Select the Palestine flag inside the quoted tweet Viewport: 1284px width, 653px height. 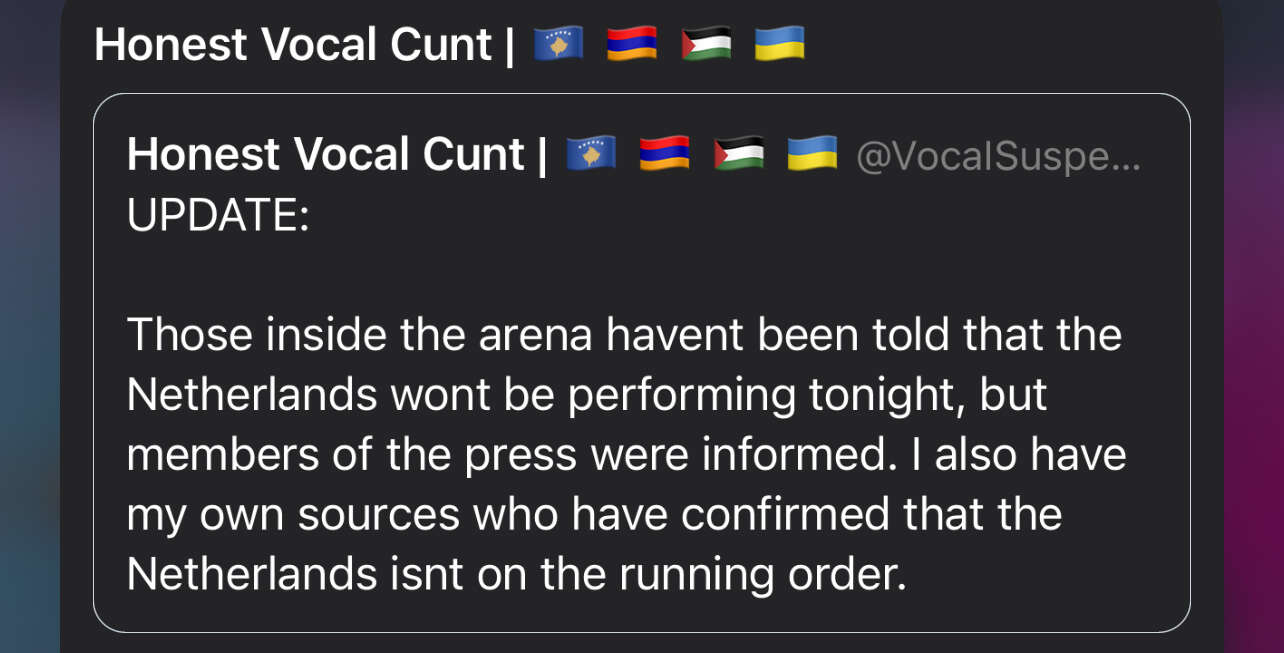click(739, 154)
